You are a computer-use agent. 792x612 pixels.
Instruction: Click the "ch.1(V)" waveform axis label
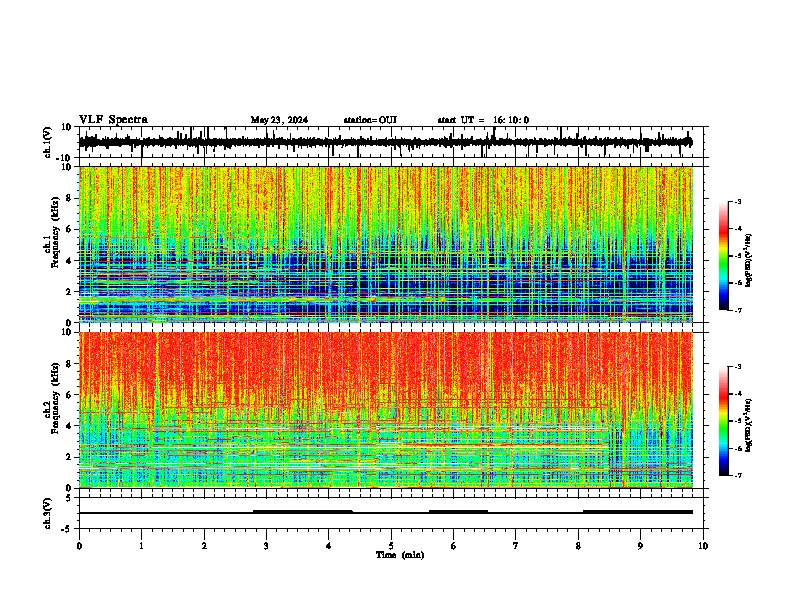coord(48,142)
